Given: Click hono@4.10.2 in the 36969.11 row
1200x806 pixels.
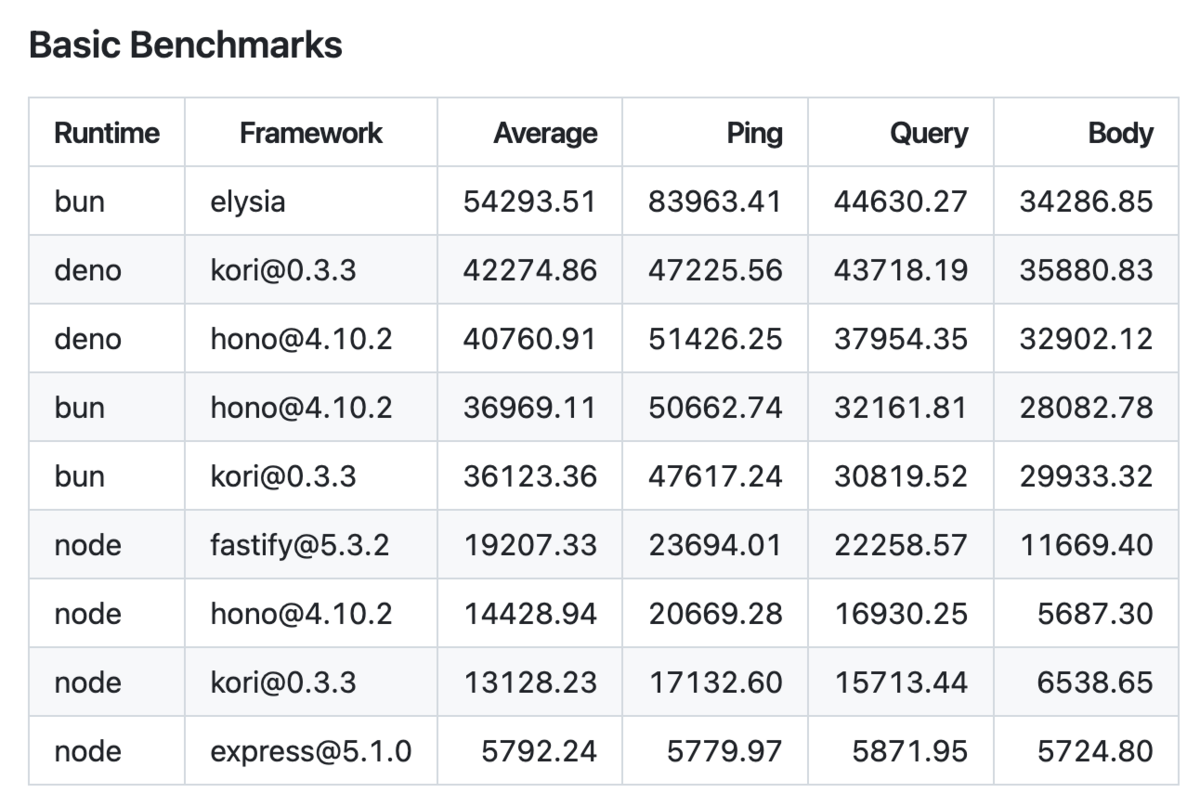Looking at the screenshot, I should 301,407.
